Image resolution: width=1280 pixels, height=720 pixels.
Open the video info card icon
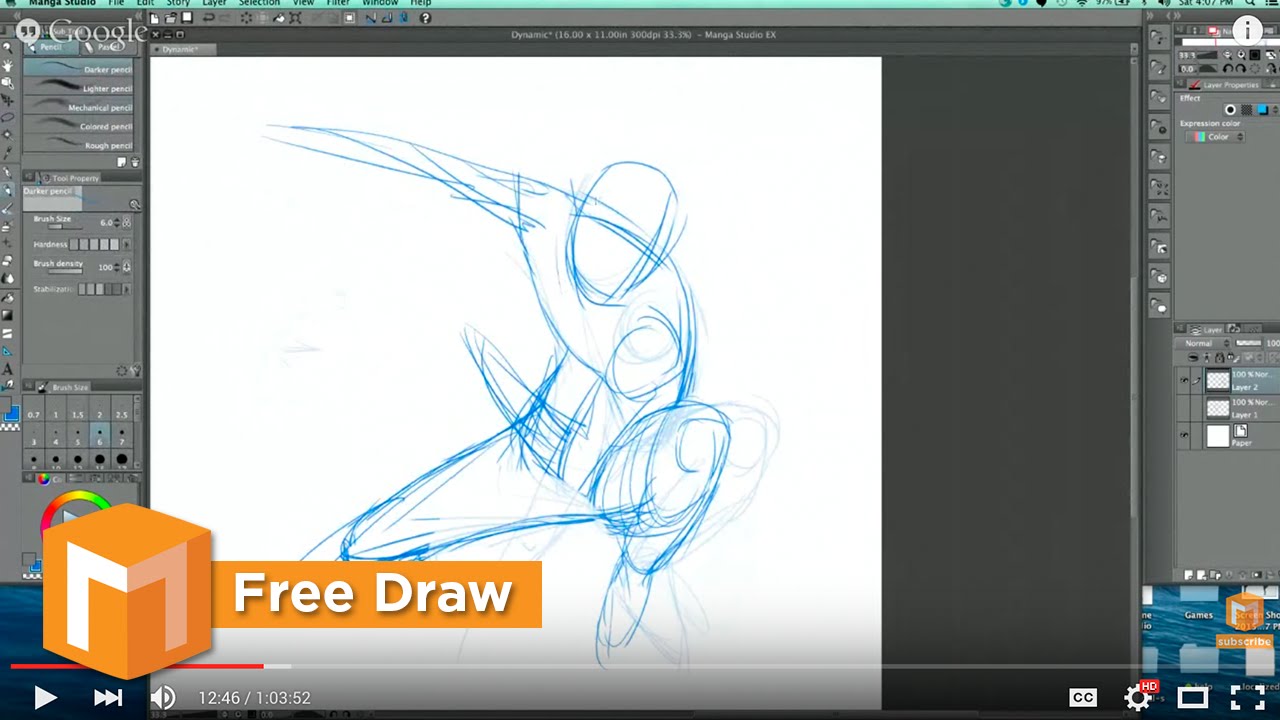coord(1246,29)
